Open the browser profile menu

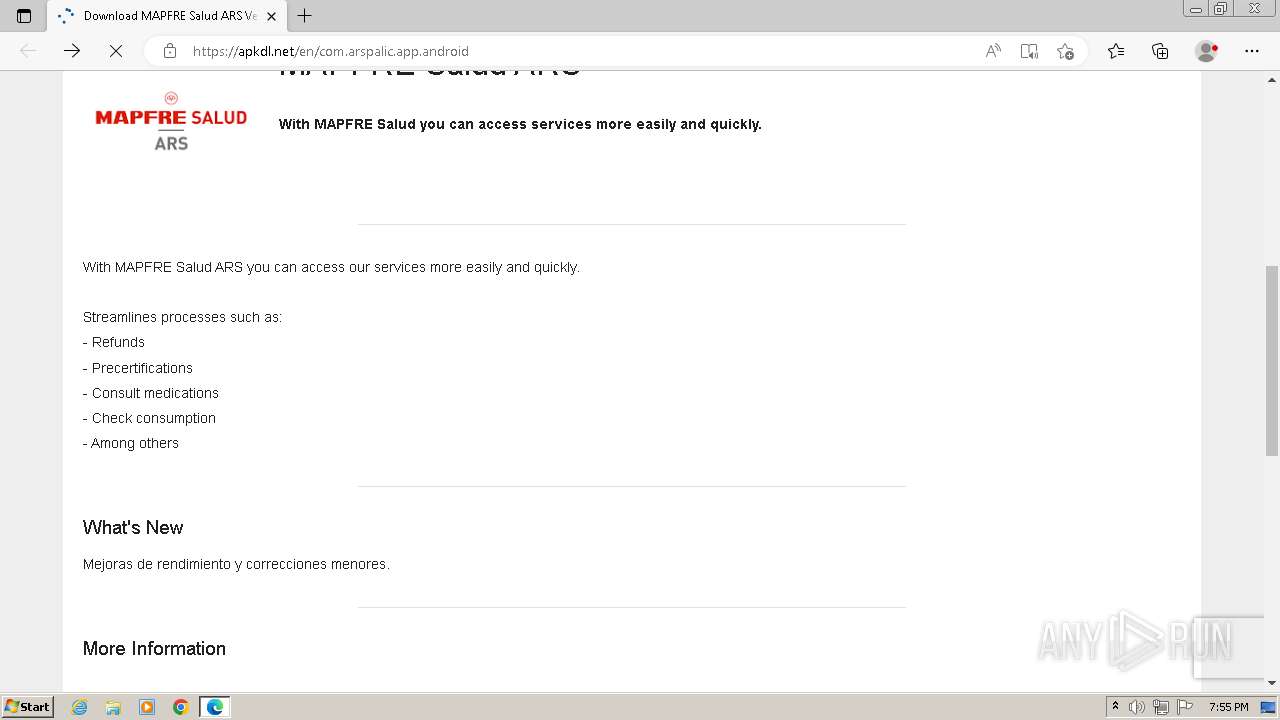[x=1207, y=51]
